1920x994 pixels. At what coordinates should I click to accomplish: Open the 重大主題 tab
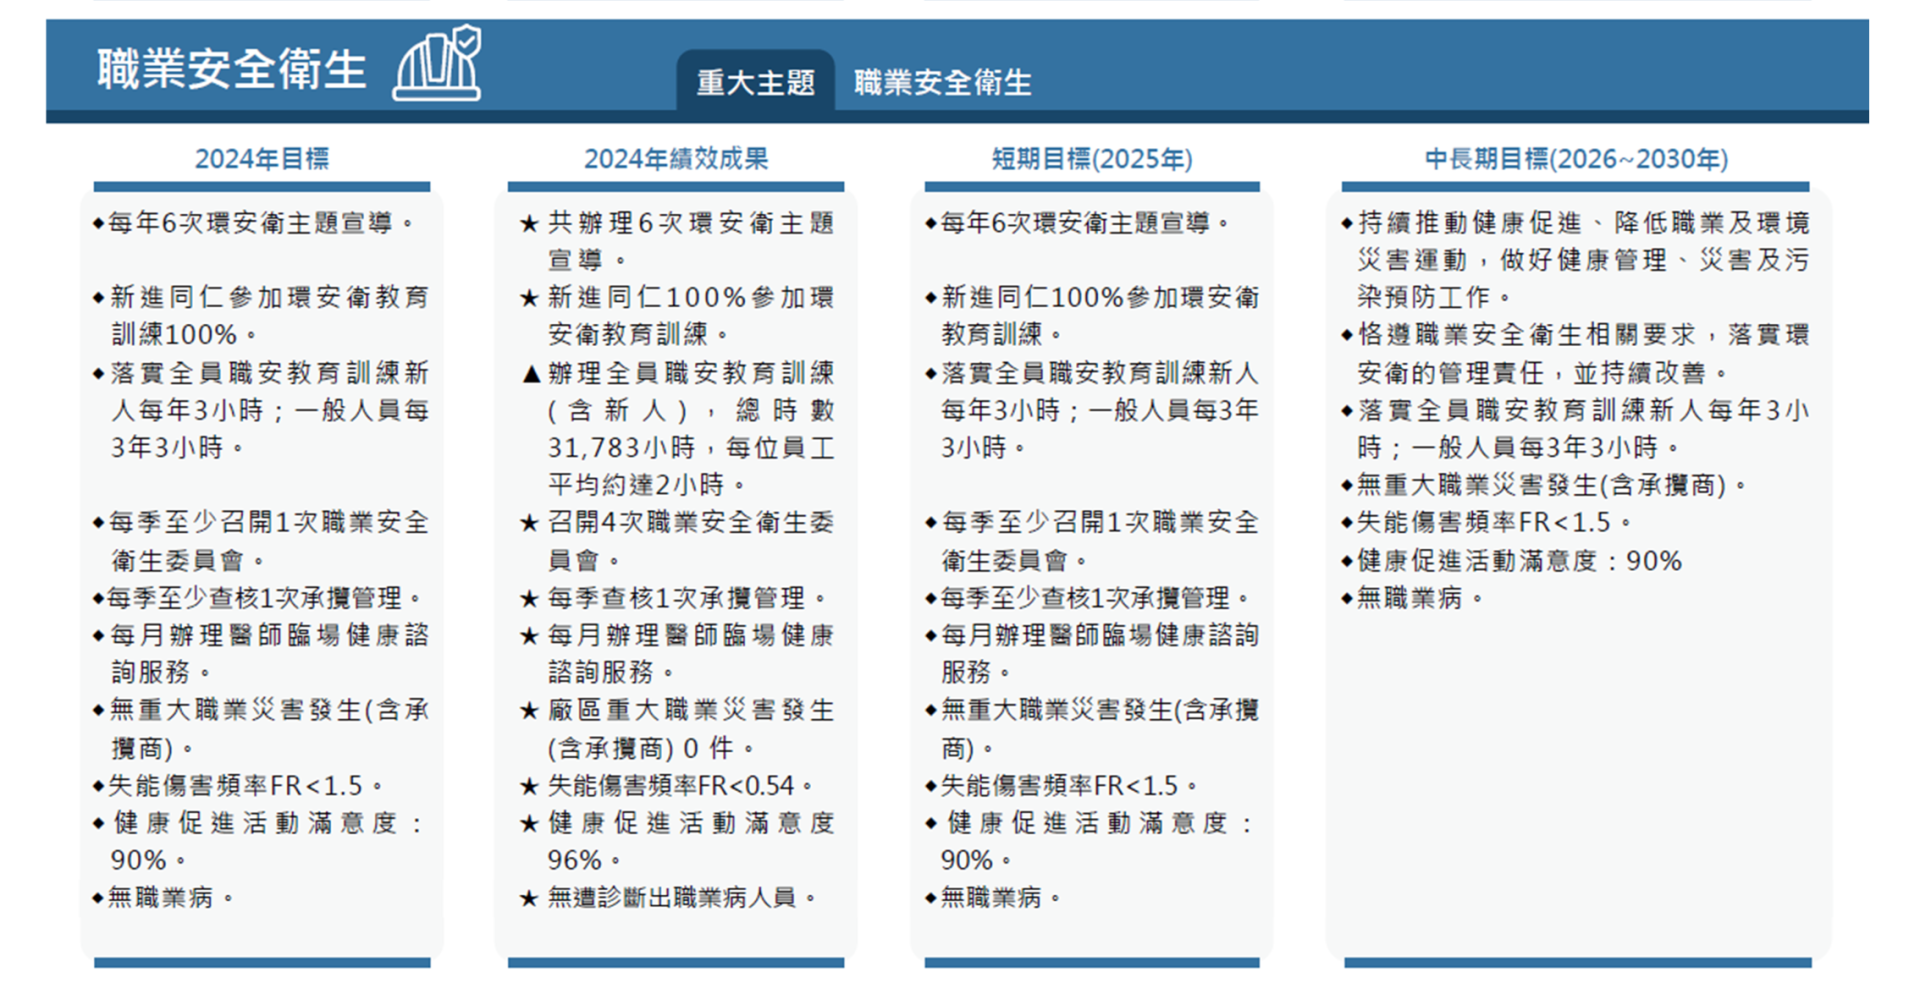pos(755,82)
